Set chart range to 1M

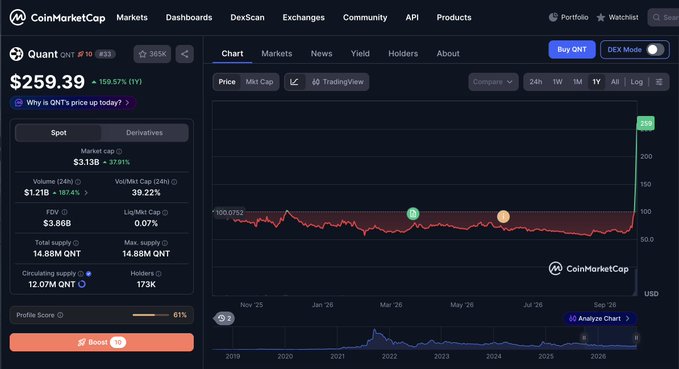577,82
